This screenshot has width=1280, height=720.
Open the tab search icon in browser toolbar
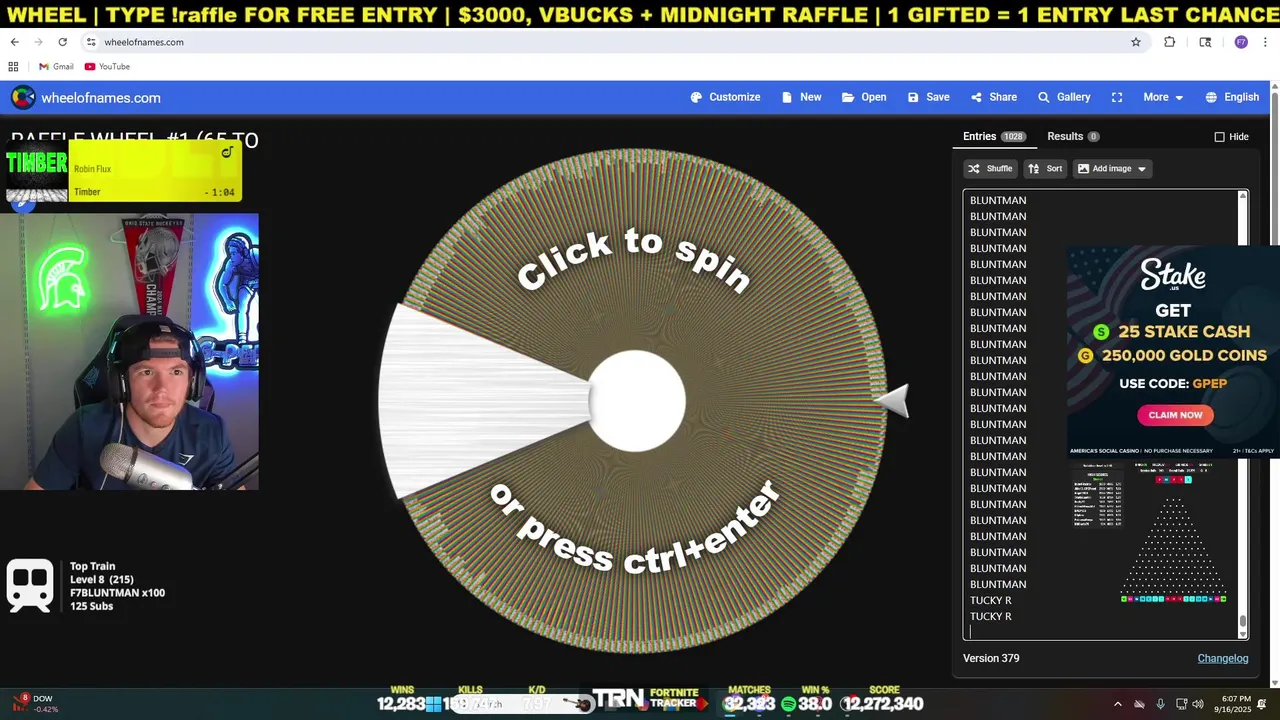point(1205,42)
